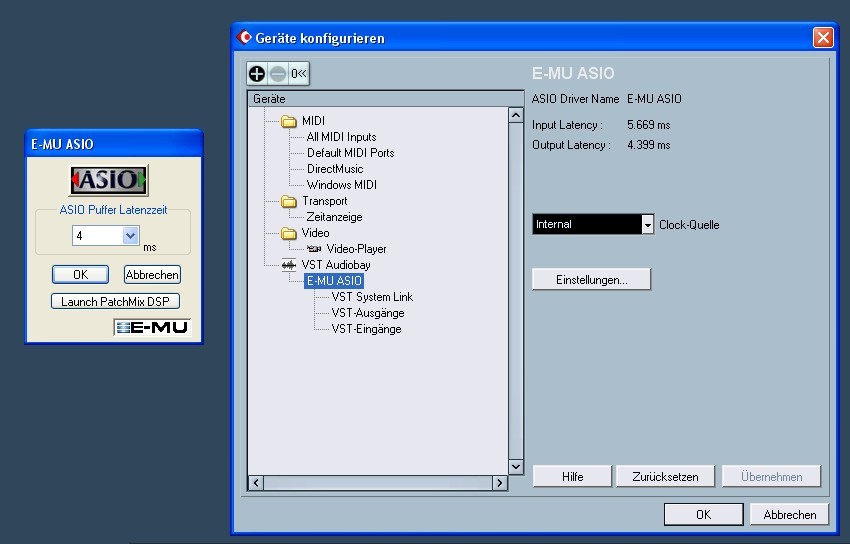850x544 pixels.
Task: Click the VST Audiobay waveform icon
Action: click(289, 265)
